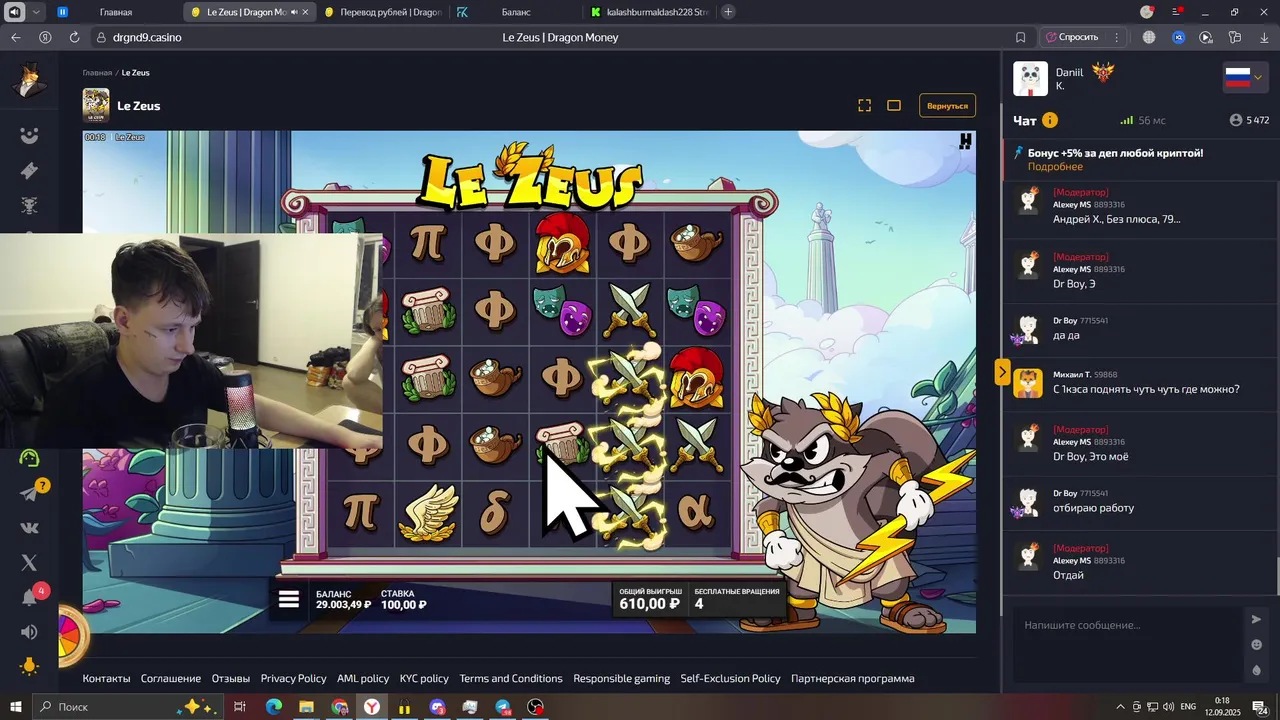Collapse the chat panel with arrow
Viewport: 1280px width, 720px height.
pos(1002,372)
